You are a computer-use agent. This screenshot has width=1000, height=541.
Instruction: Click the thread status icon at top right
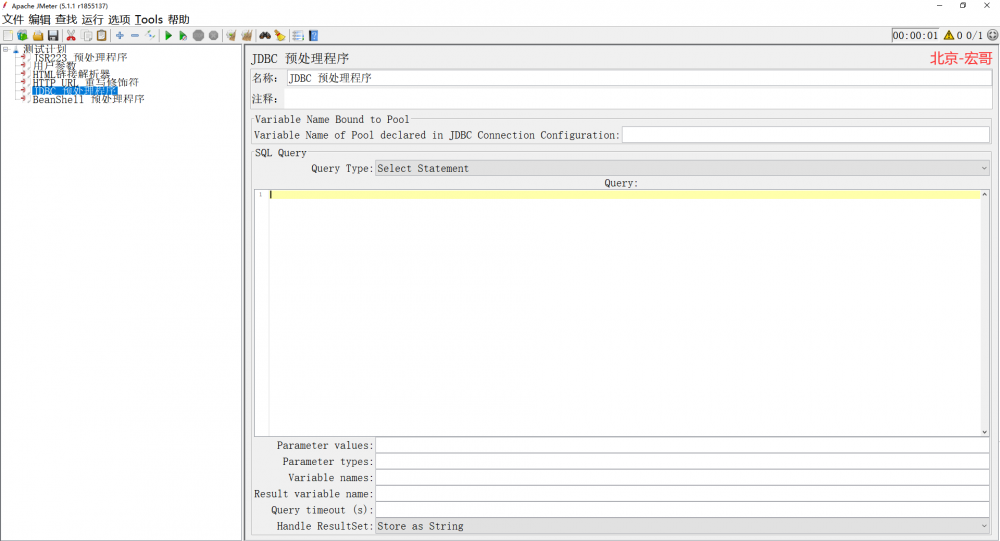pyautogui.click(x=992, y=35)
